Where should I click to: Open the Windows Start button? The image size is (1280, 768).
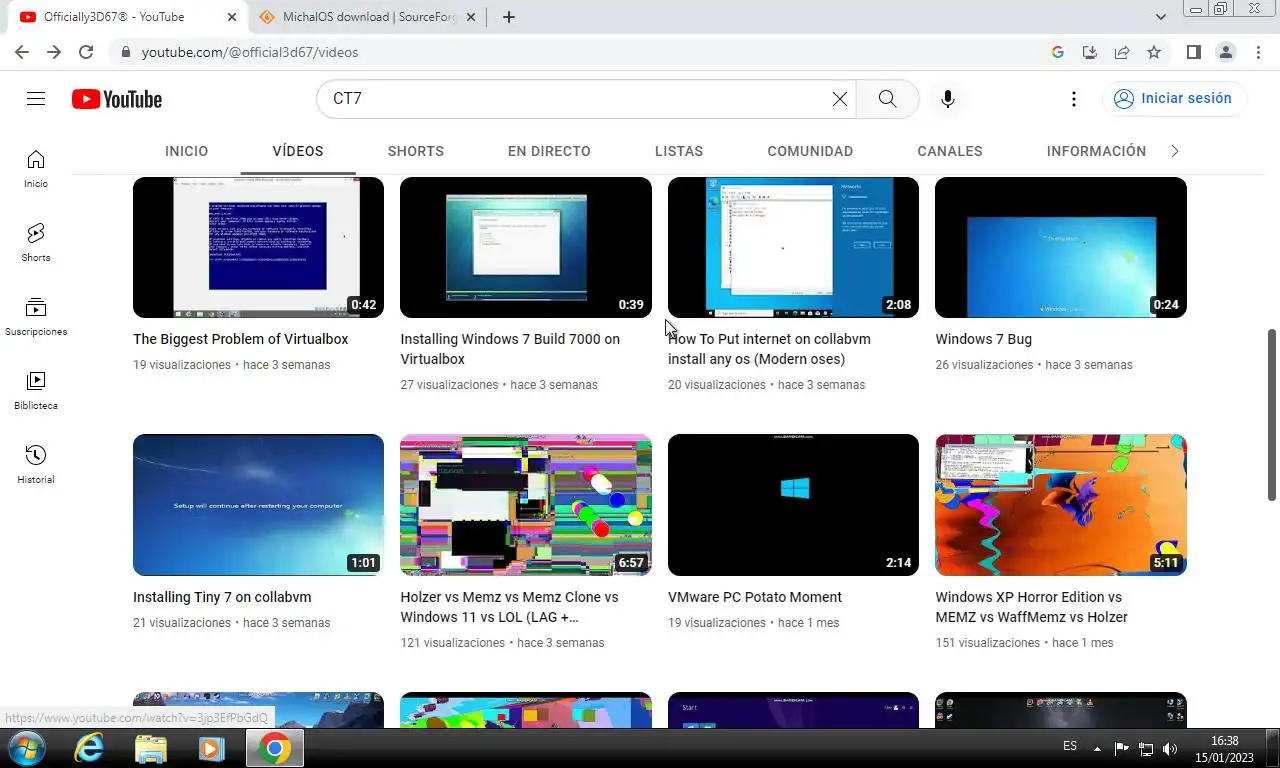[x=25, y=748]
